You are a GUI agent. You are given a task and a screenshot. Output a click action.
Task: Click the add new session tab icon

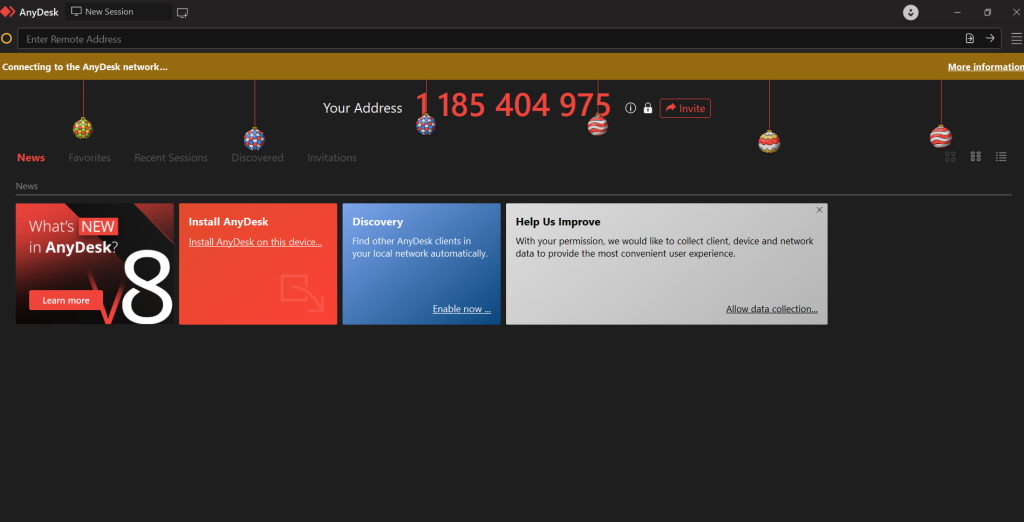click(182, 12)
